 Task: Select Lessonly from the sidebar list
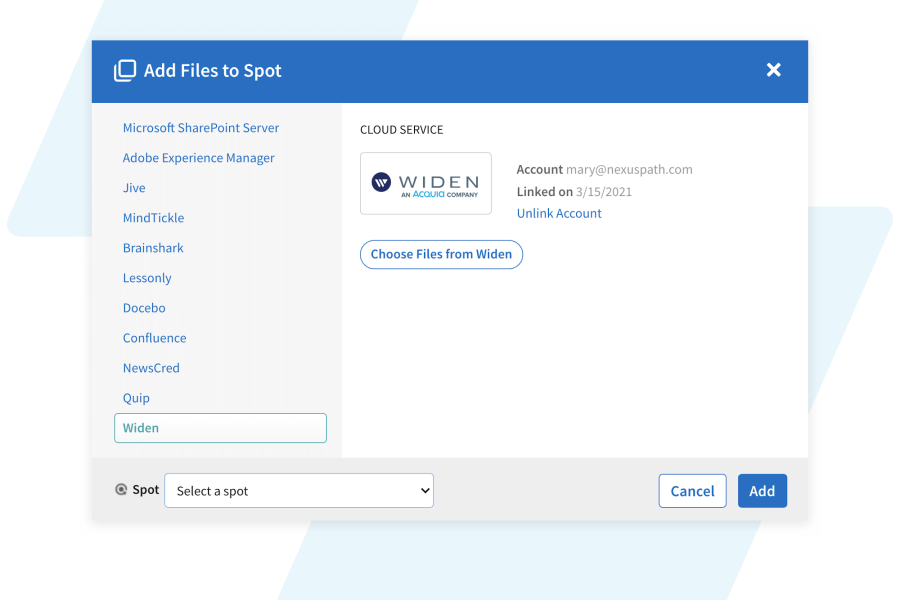pyautogui.click(x=147, y=278)
